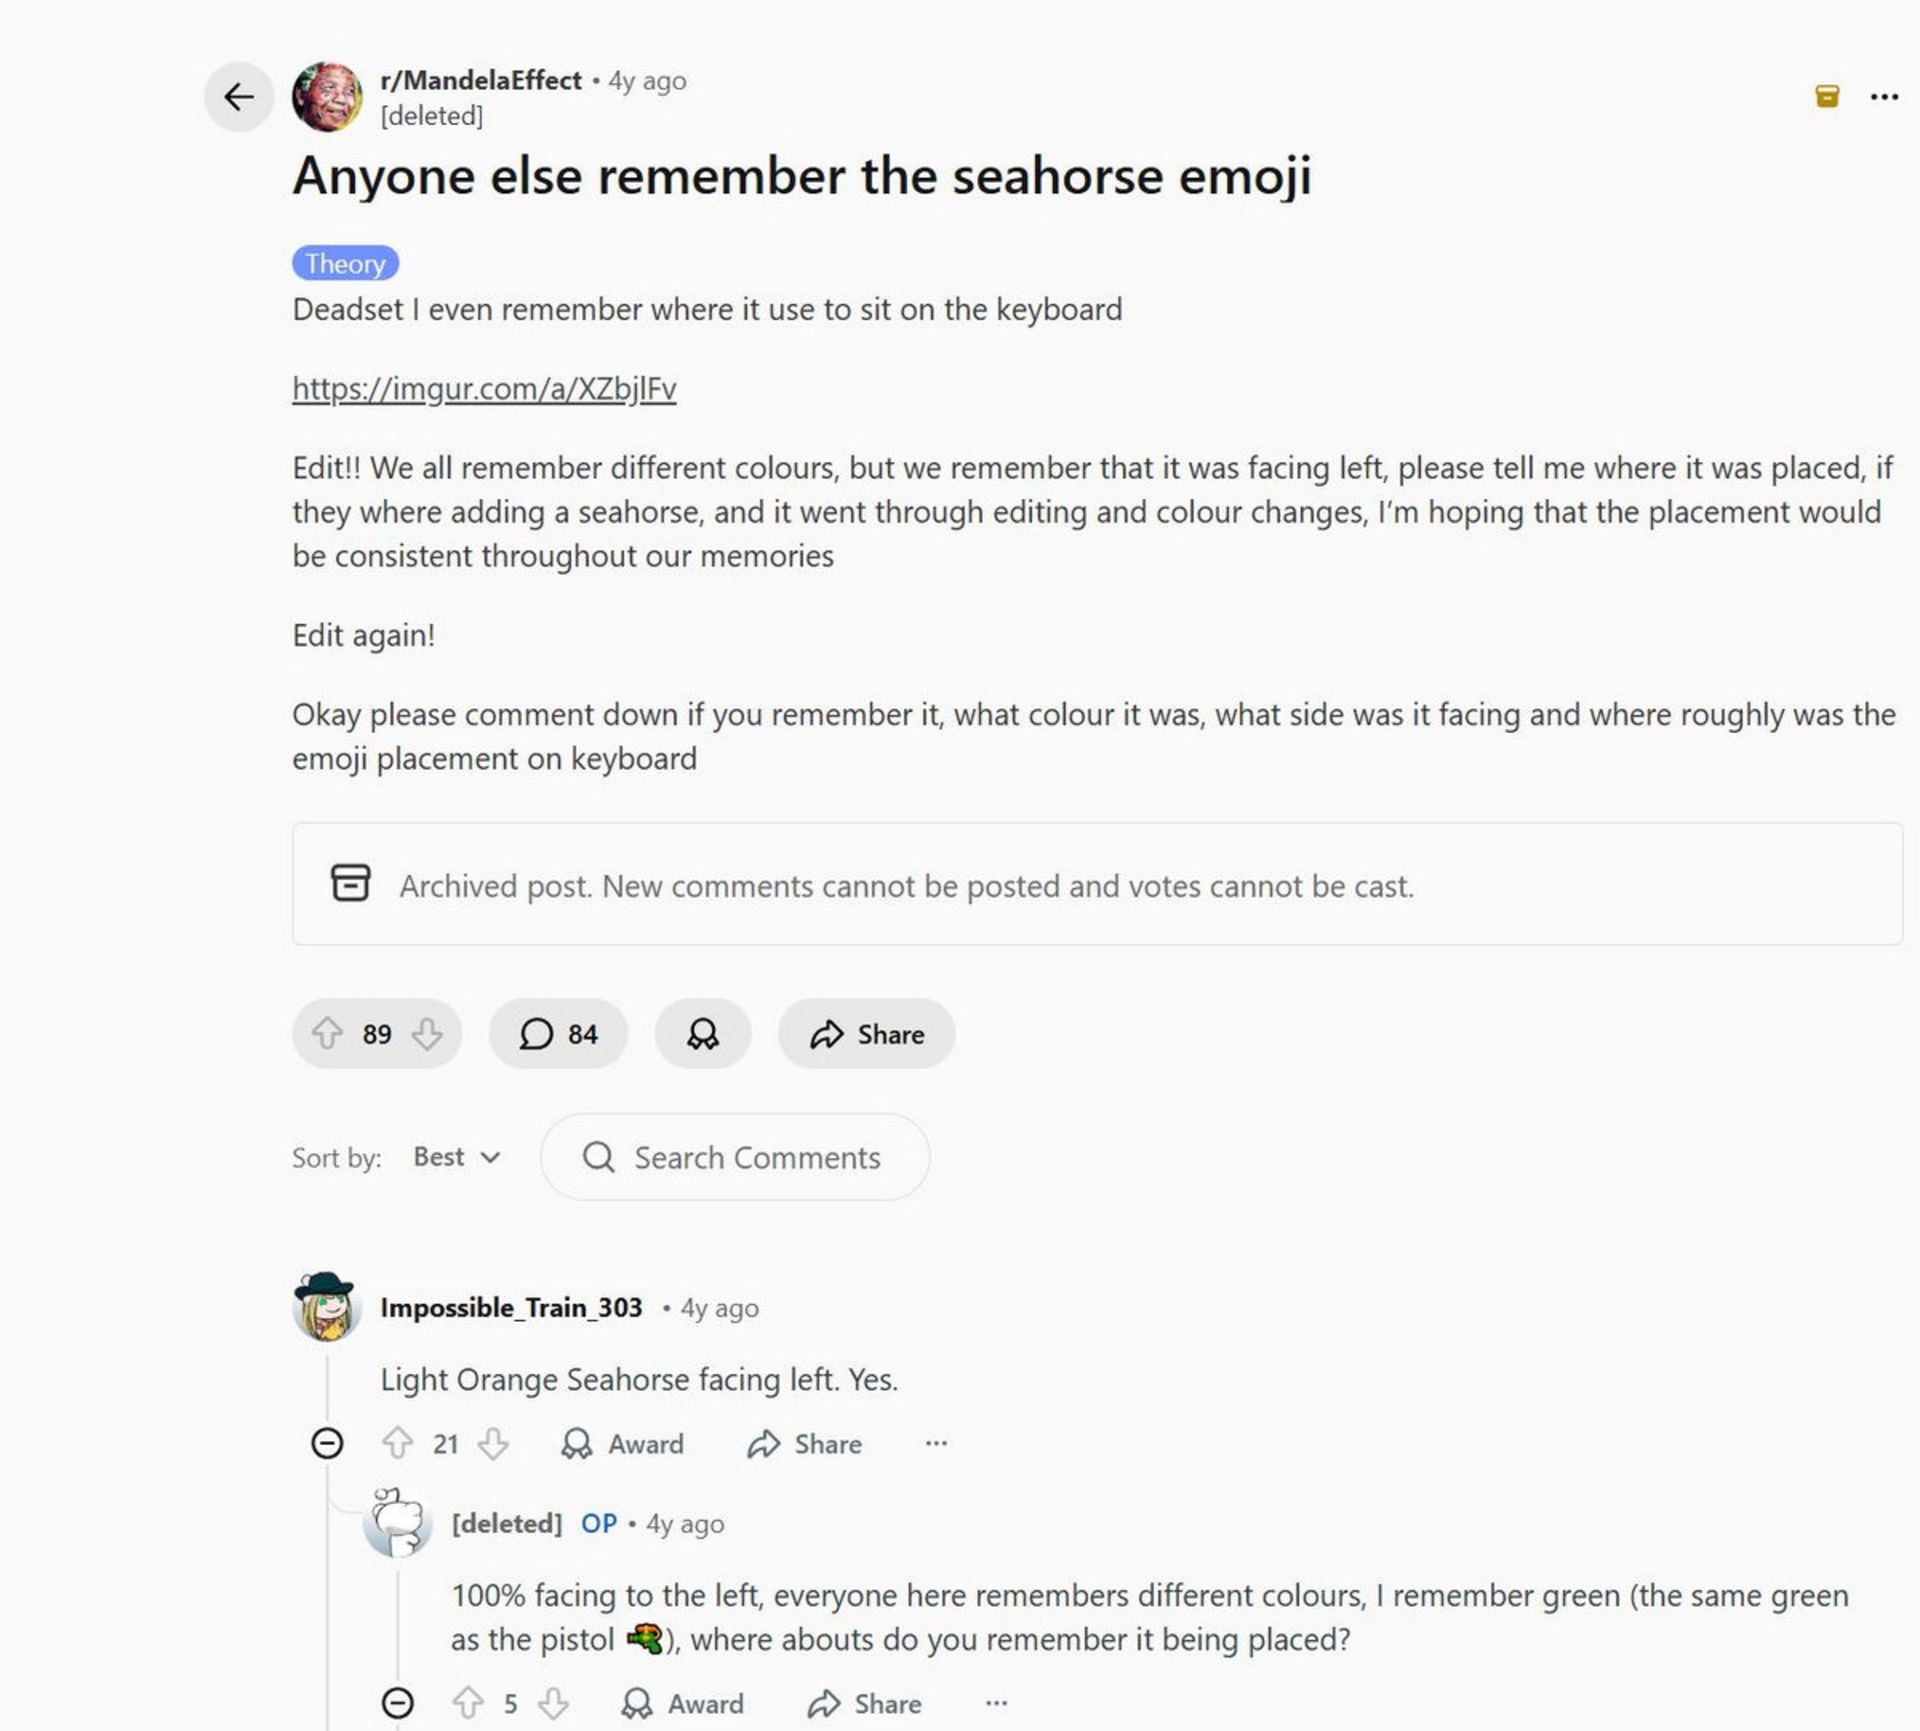The width and height of the screenshot is (1920, 1731).
Task: Select the Theory flair tag
Action: click(345, 263)
